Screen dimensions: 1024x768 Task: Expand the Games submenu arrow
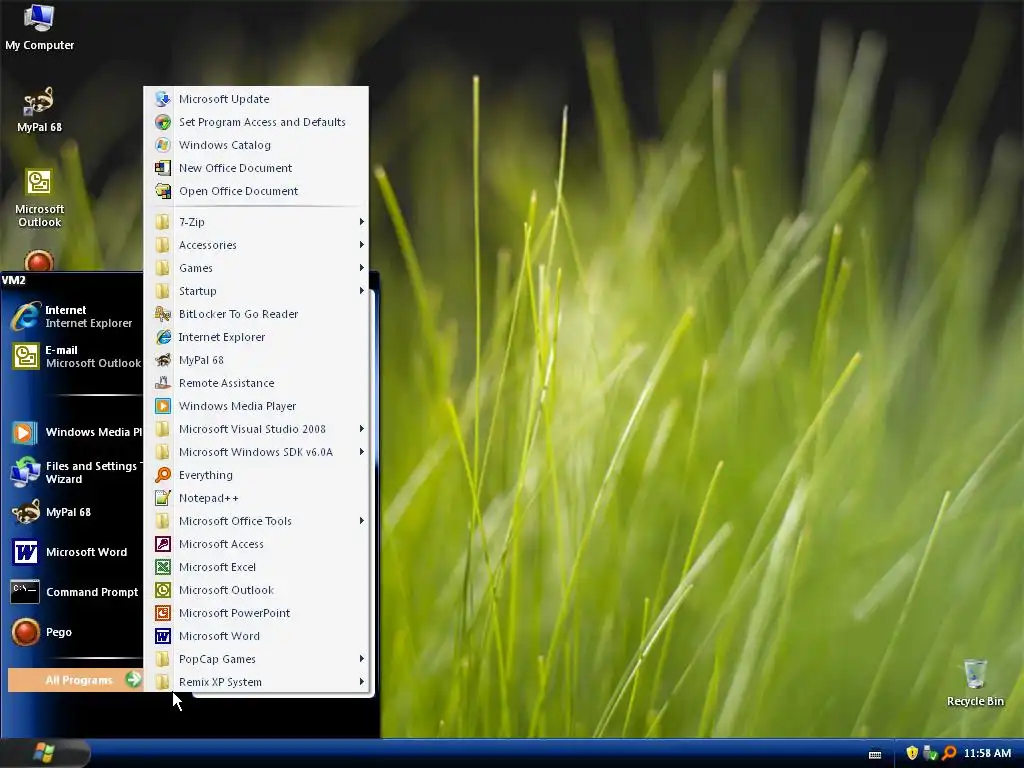tap(361, 268)
